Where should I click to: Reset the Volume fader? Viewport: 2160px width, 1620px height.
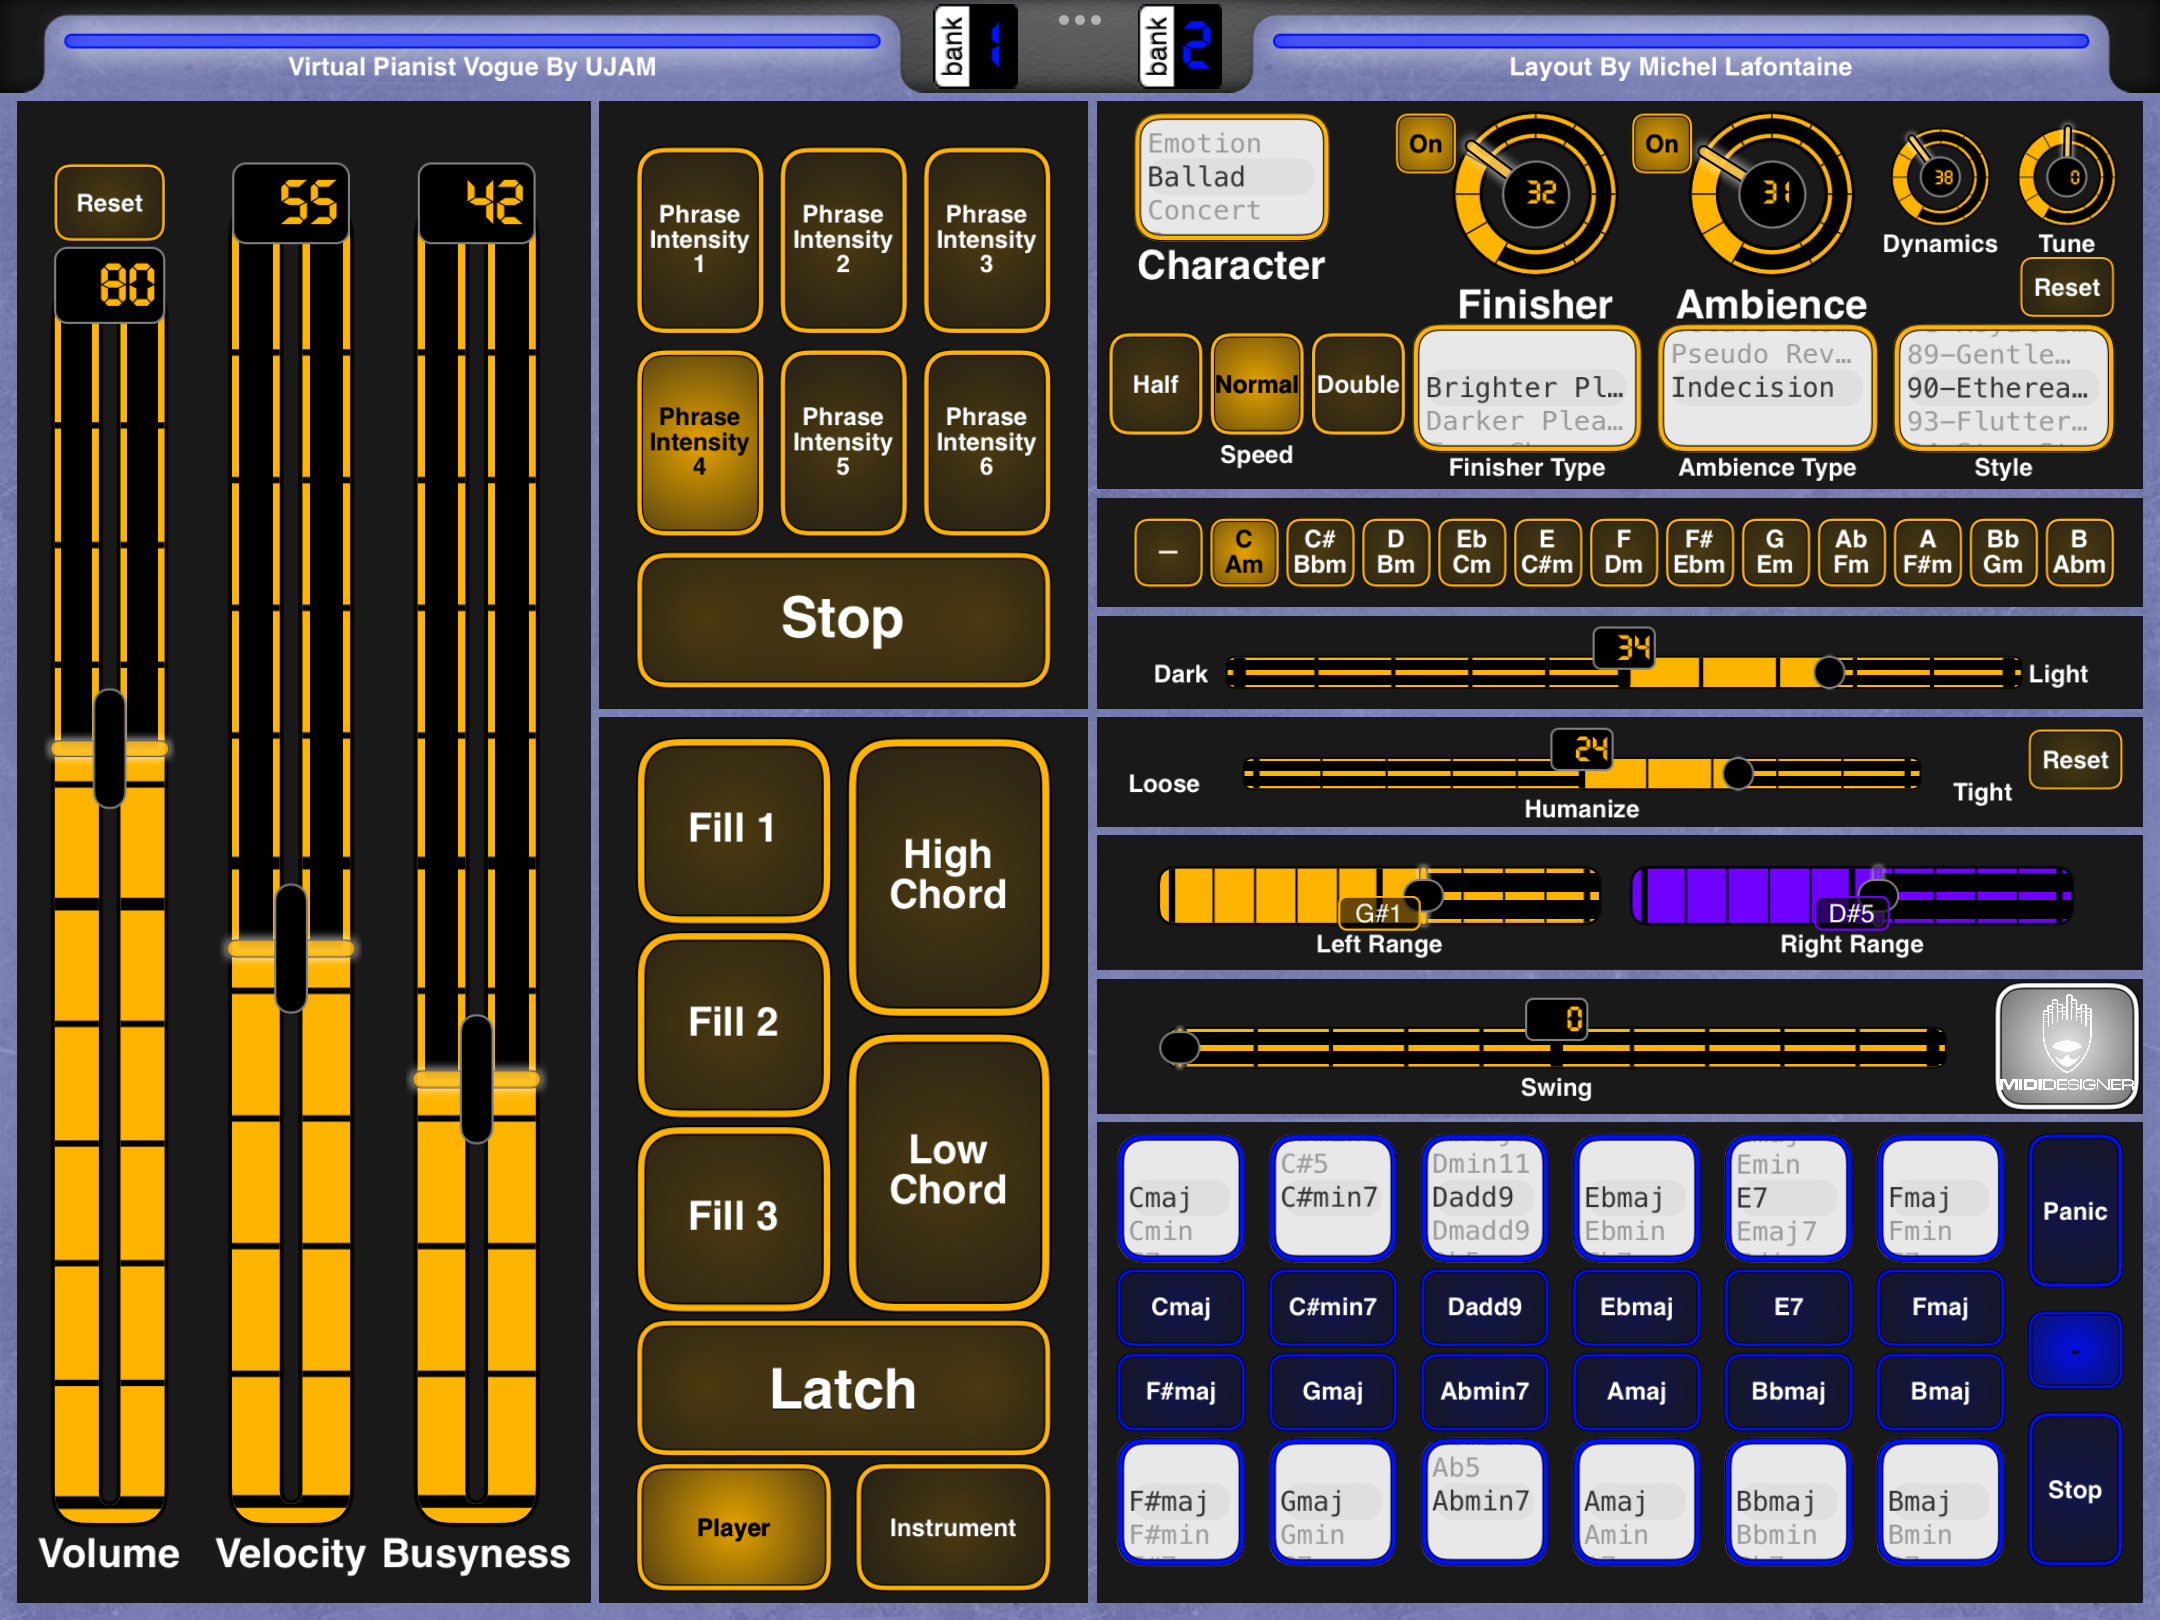110,203
